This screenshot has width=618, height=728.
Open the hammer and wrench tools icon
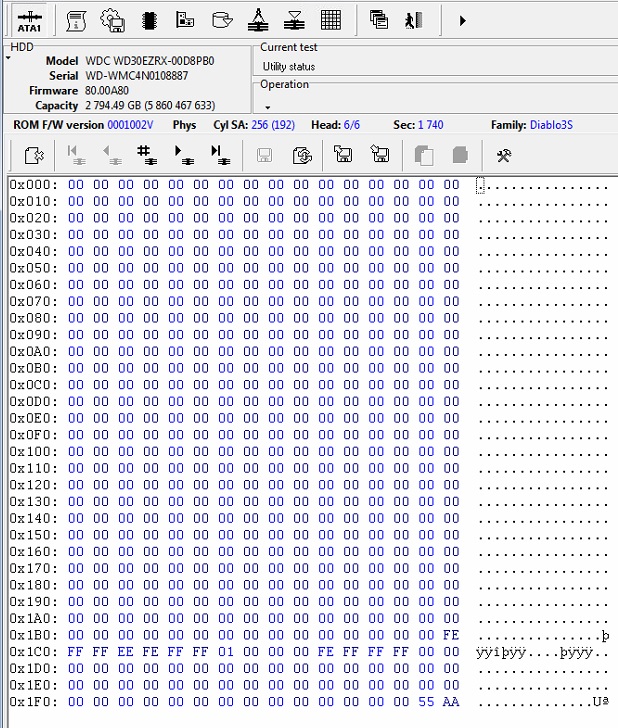(504, 156)
